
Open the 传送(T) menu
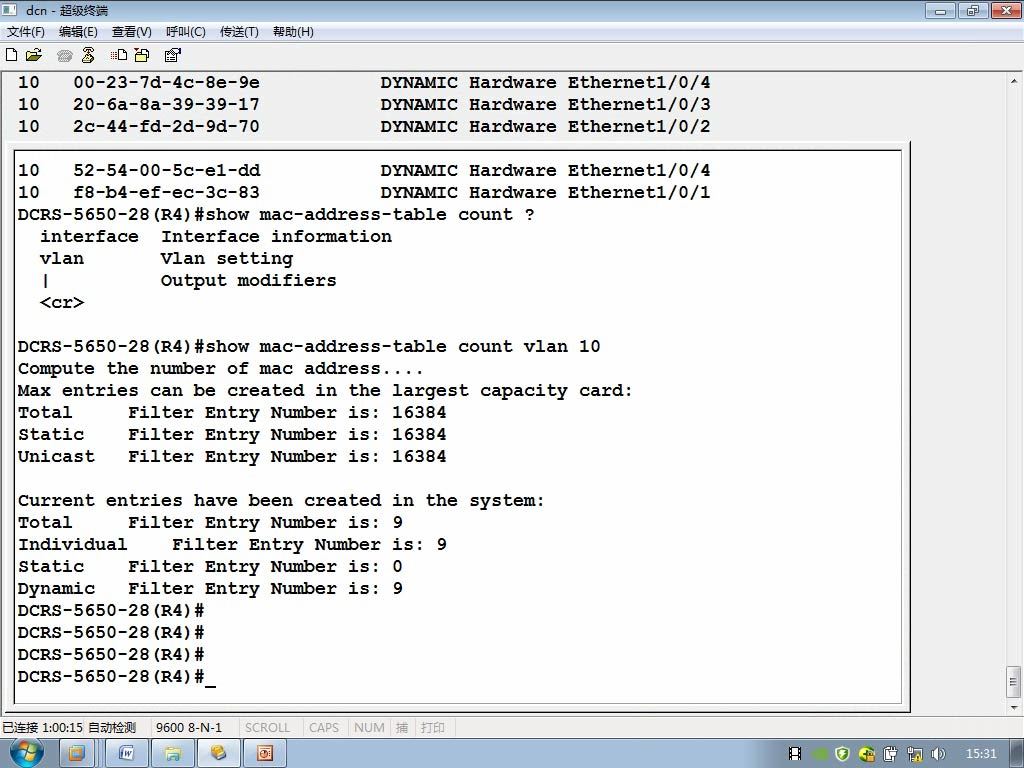tap(239, 31)
